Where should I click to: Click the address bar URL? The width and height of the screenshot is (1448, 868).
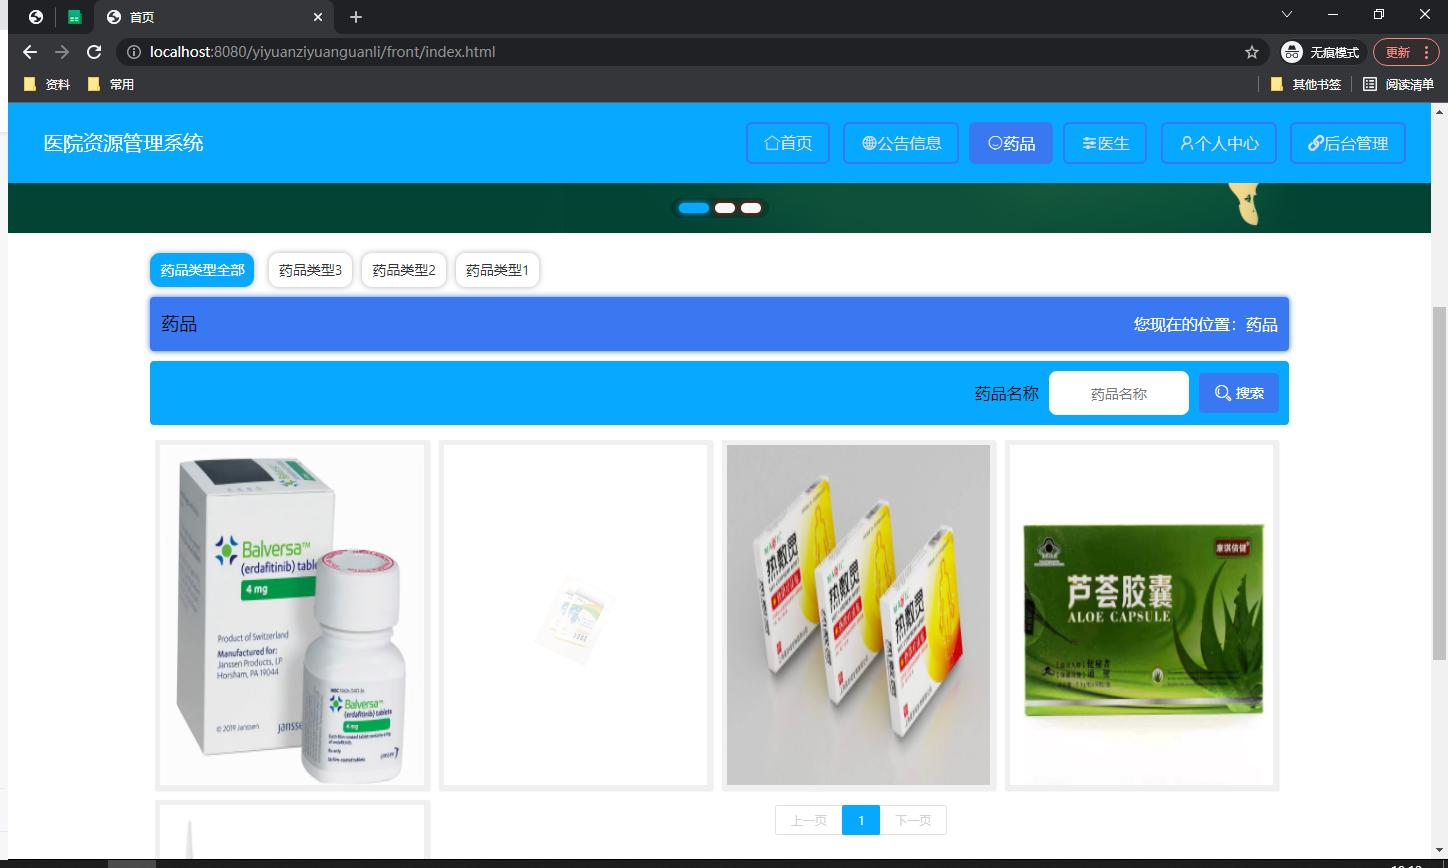[x=322, y=52]
